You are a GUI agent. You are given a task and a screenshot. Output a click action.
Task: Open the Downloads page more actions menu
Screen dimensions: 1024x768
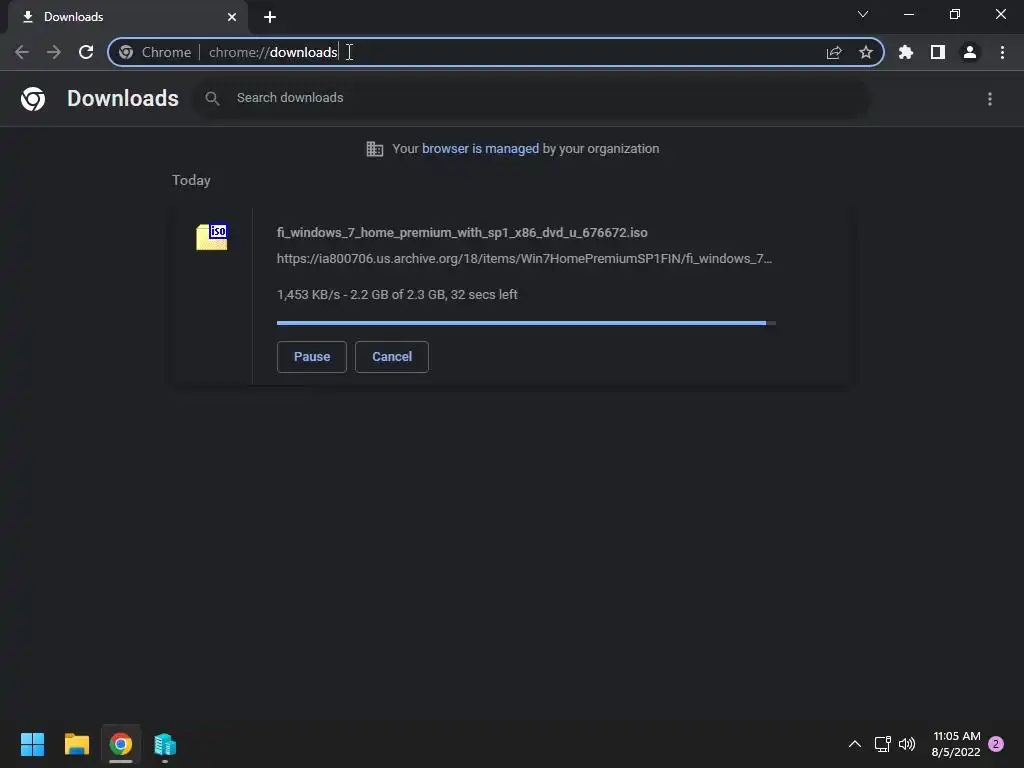(x=990, y=99)
